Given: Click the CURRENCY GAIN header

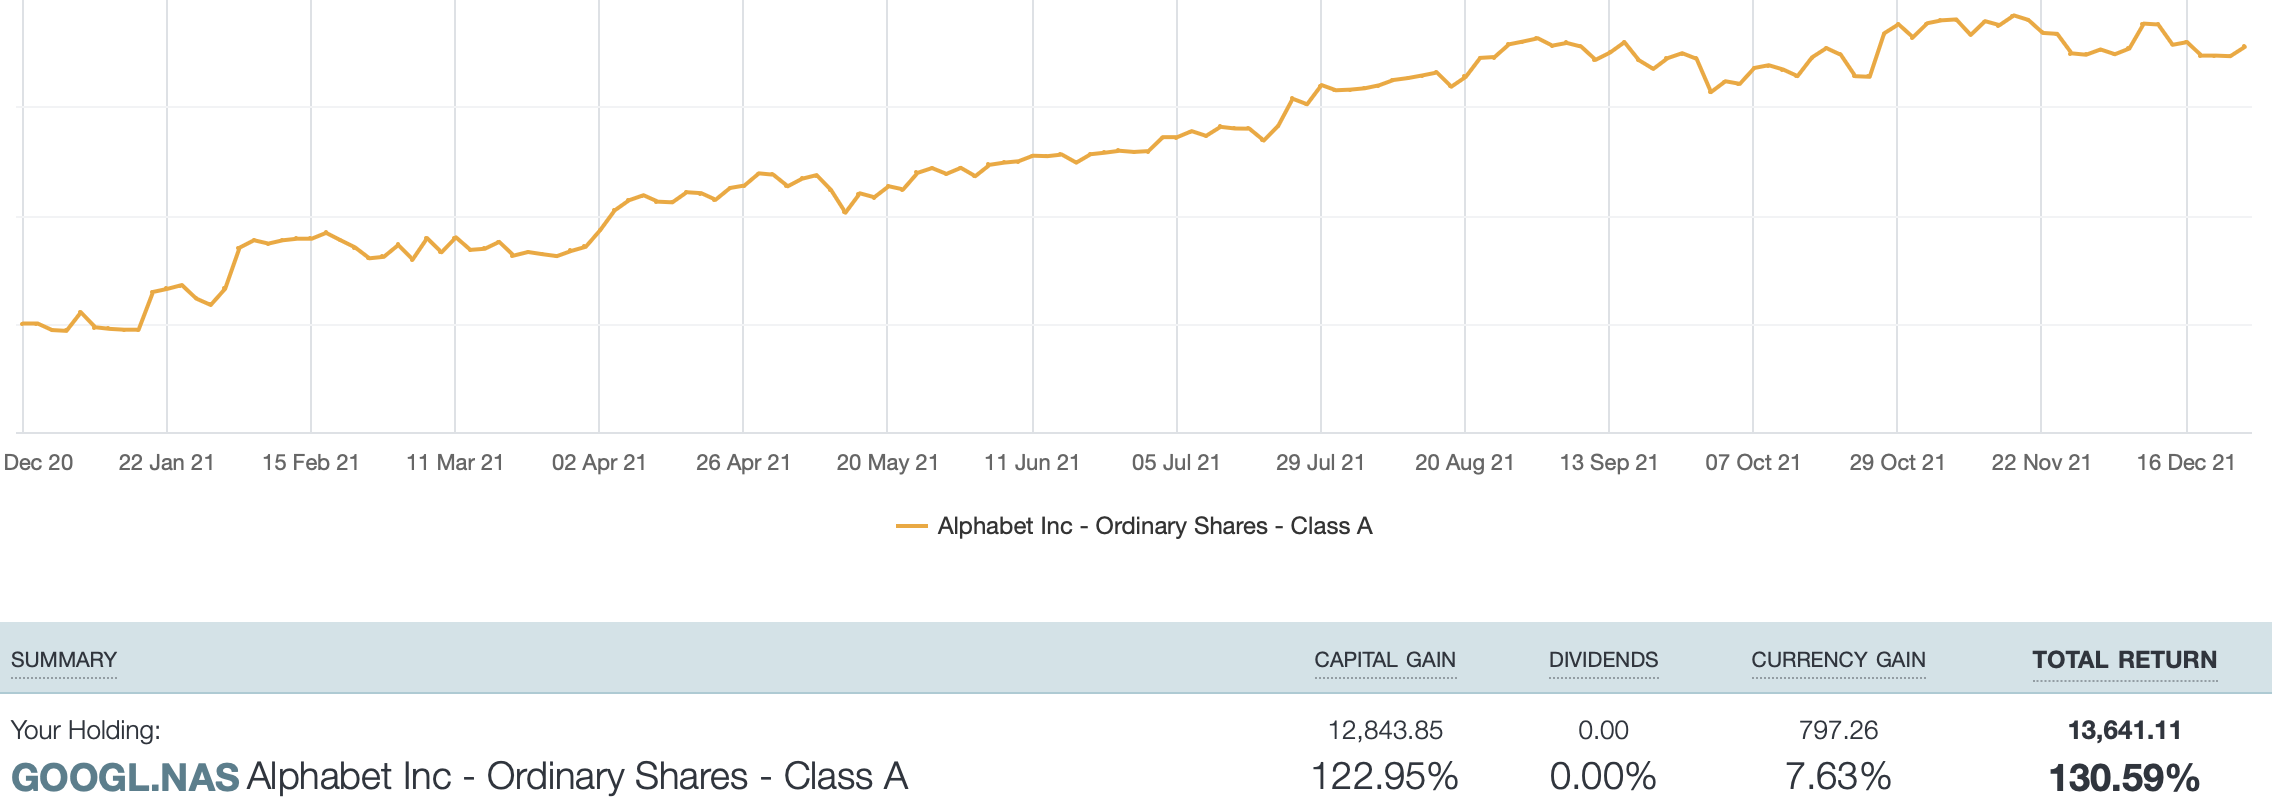Looking at the screenshot, I should point(1838,660).
